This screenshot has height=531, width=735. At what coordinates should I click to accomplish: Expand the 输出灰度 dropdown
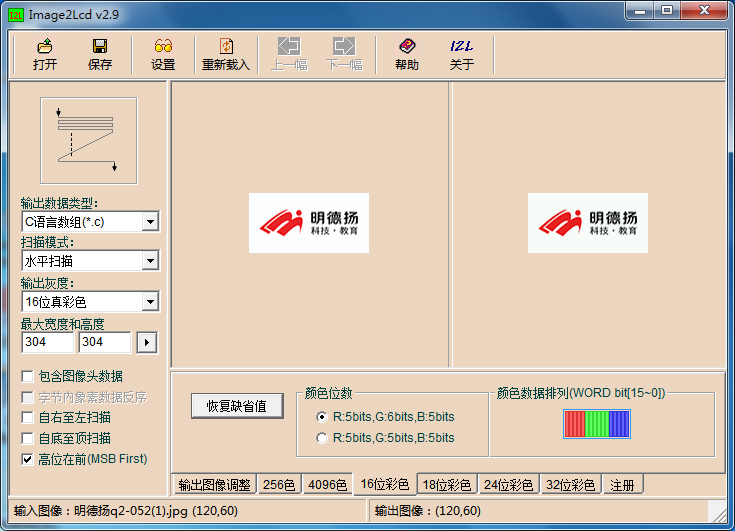point(150,302)
